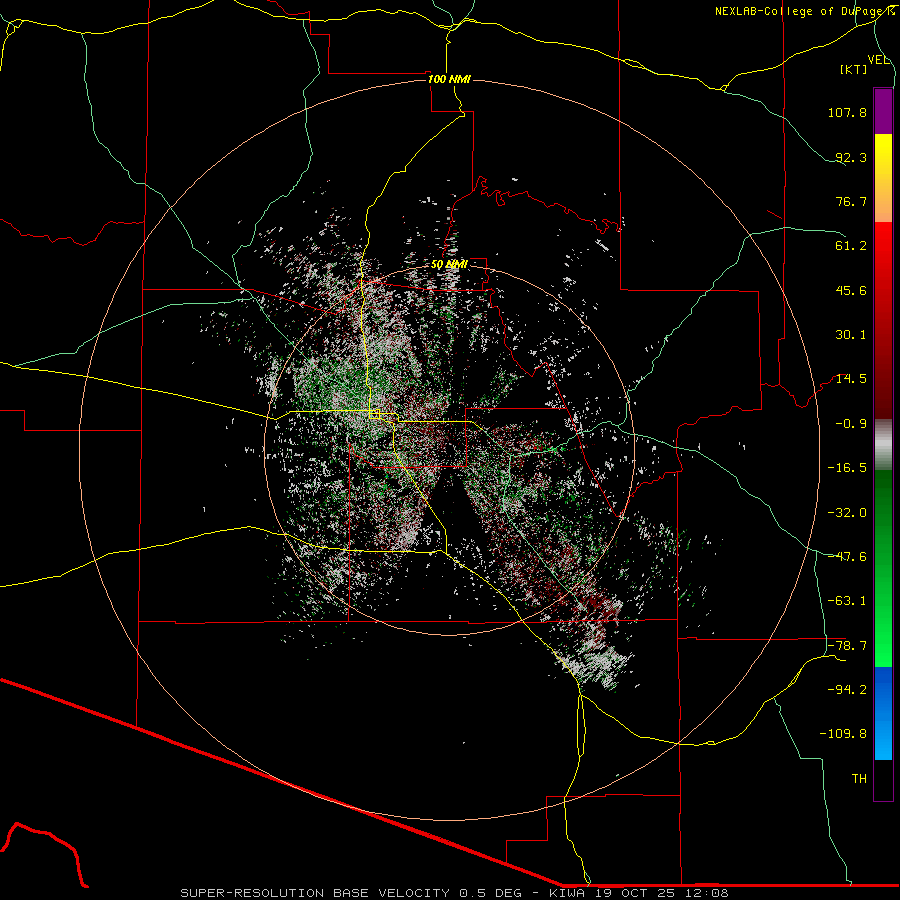Select the 107.8 legend value

pos(847,112)
